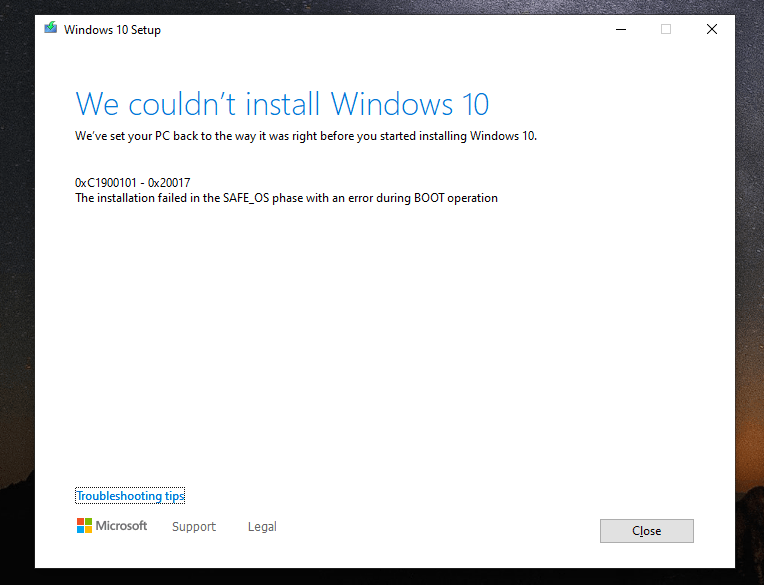Minimize the Windows 10 Setup window
The height and width of the screenshot is (585, 764).
(x=621, y=29)
